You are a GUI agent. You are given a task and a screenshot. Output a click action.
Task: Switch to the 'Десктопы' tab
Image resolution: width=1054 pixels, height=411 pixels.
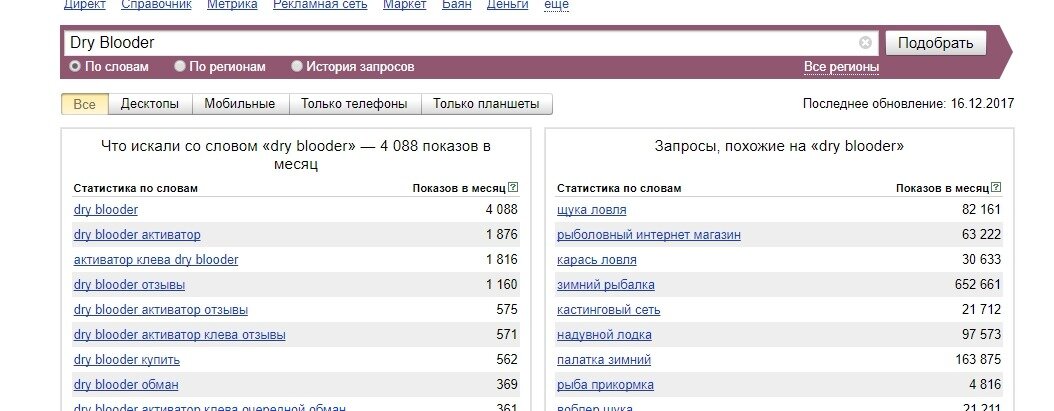click(150, 104)
